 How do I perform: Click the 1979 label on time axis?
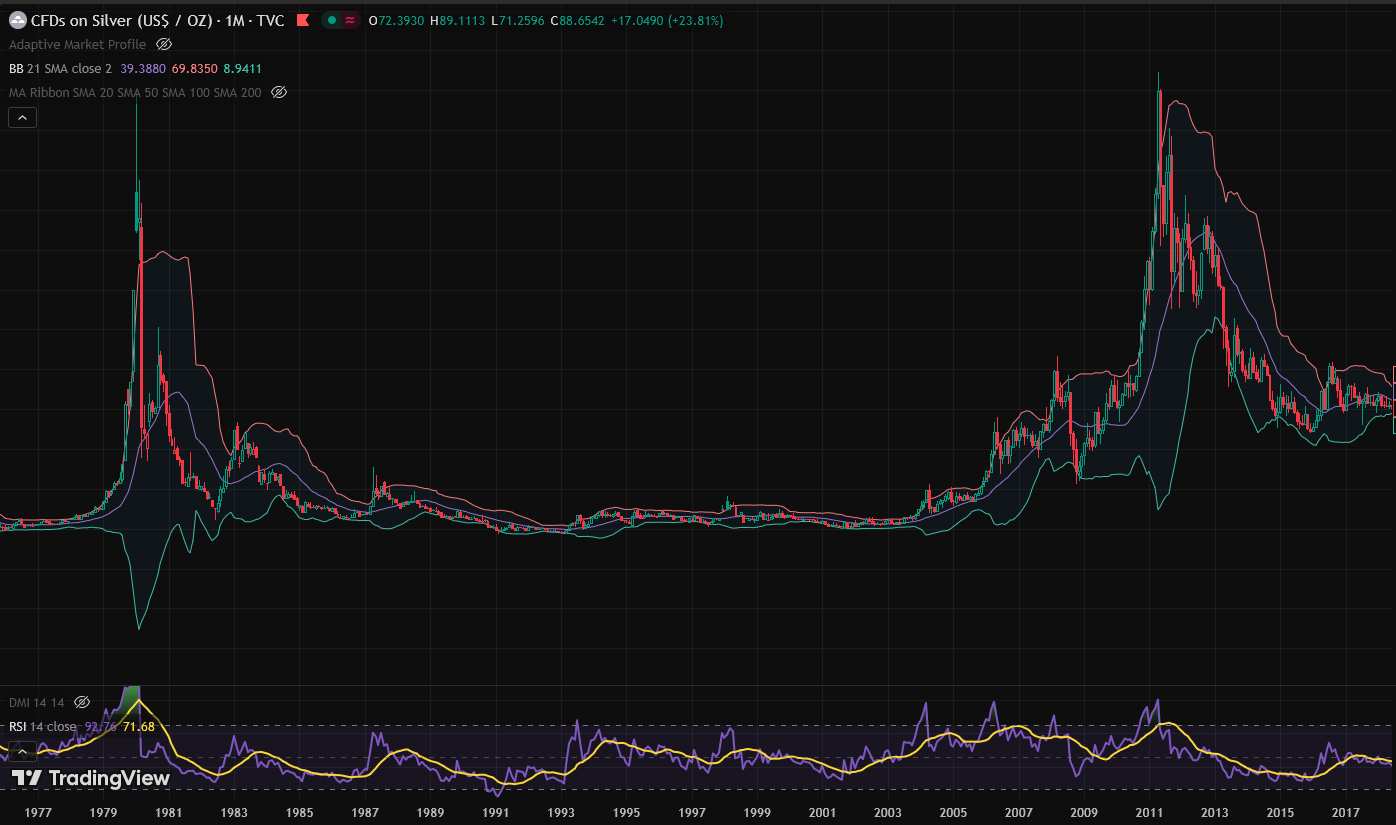point(103,812)
